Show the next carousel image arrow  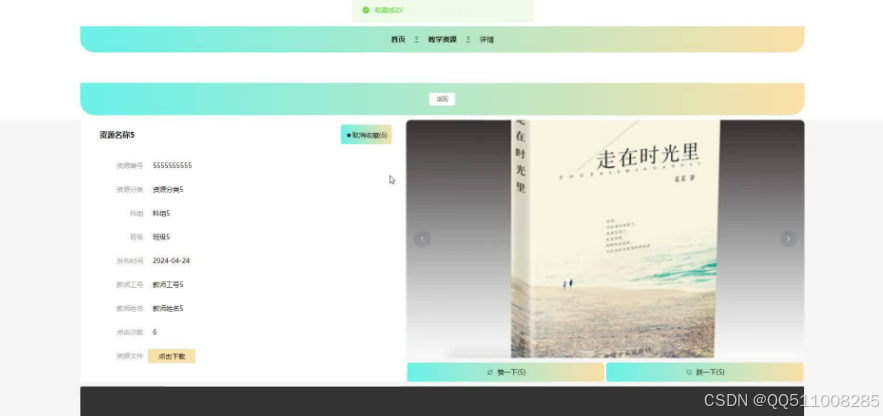pos(788,239)
